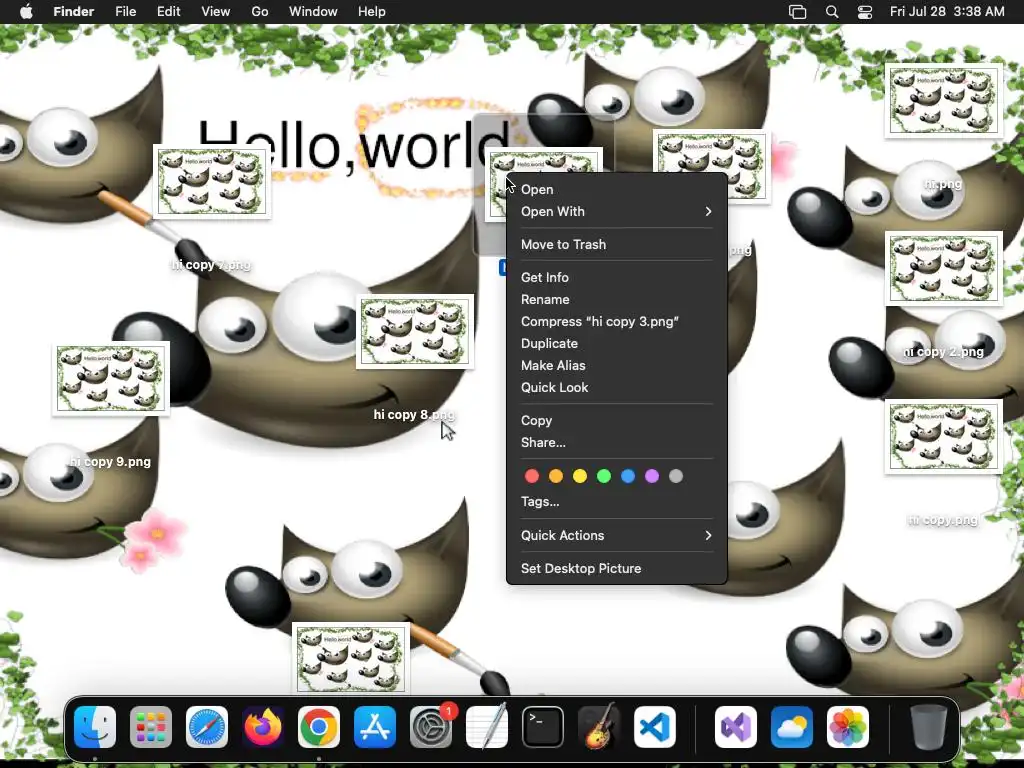Launch Firefox from the Dock

click(x=263, y=727)
